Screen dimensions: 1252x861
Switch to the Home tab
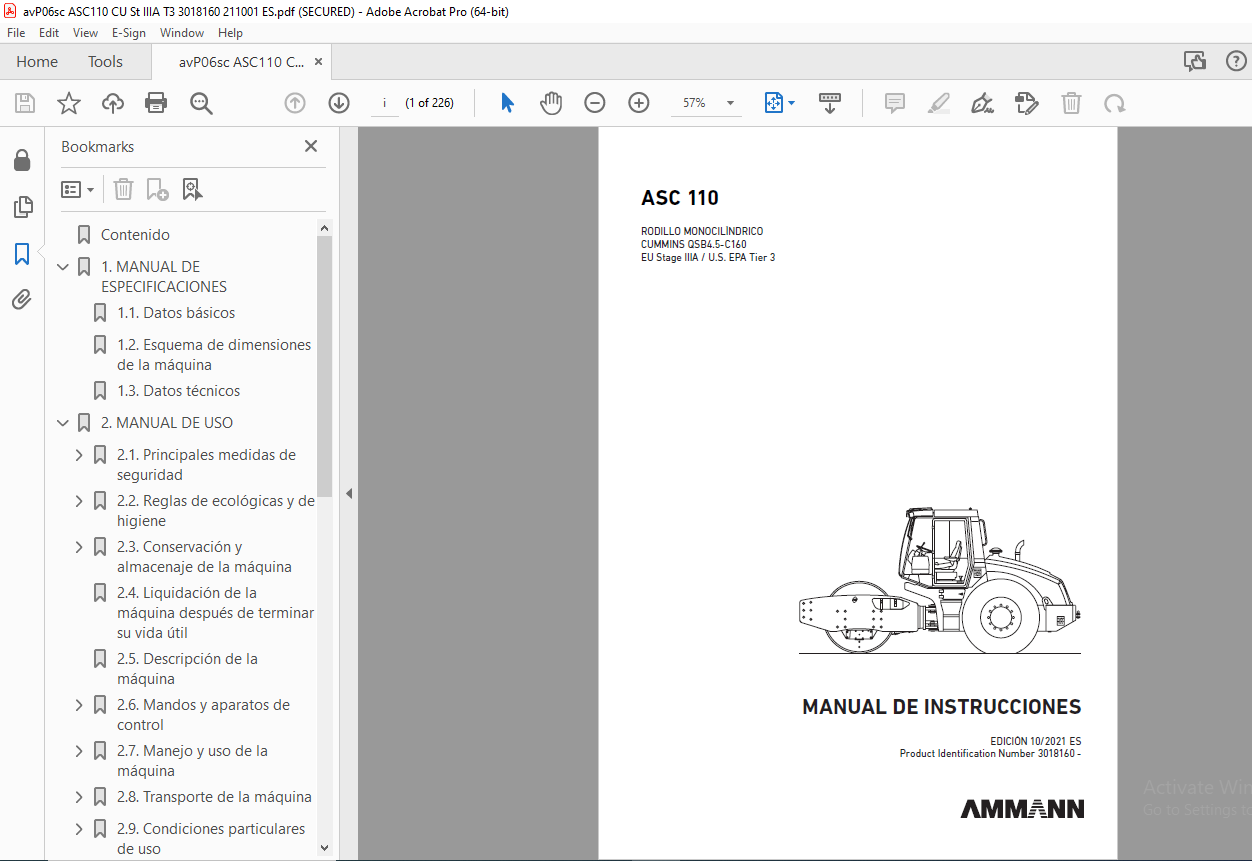click(x=37, y=62)
